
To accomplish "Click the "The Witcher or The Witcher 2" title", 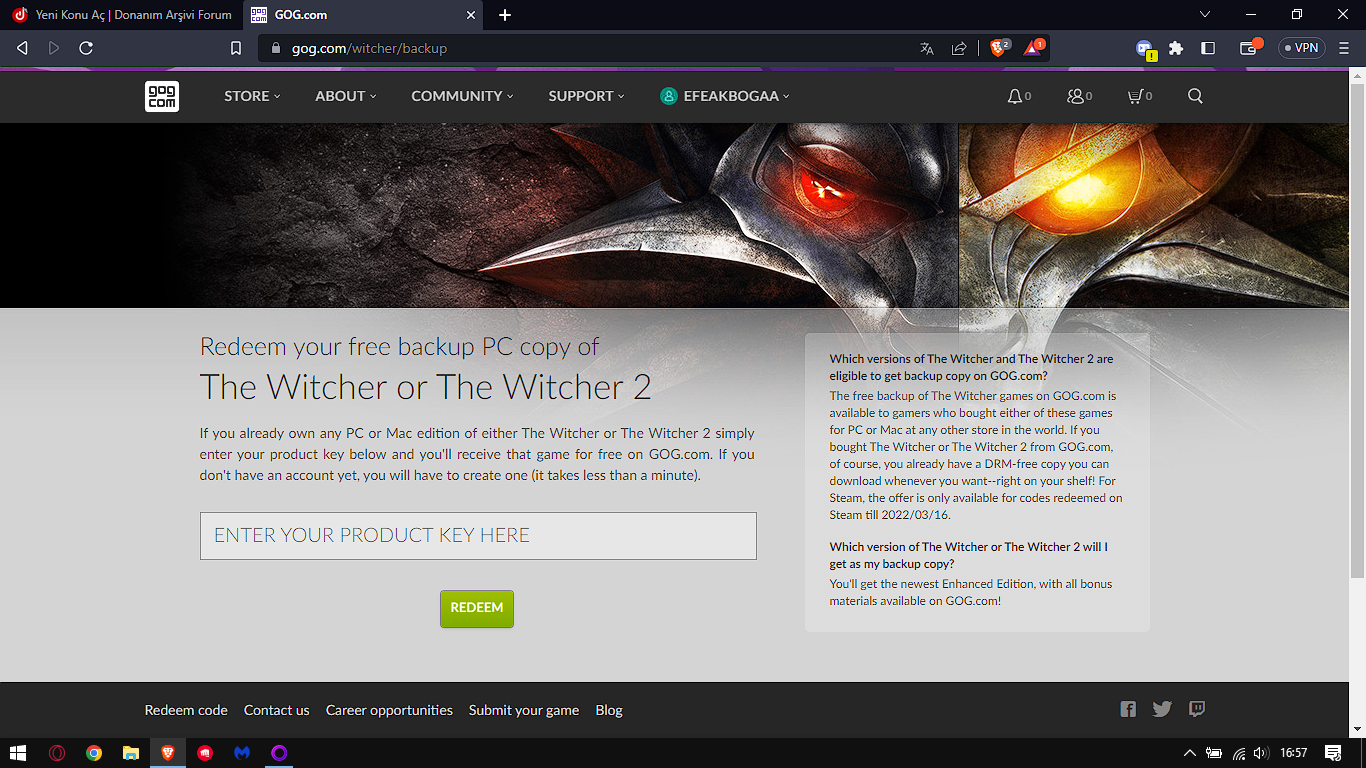I will pyautogui.click(x=425, y=387).
